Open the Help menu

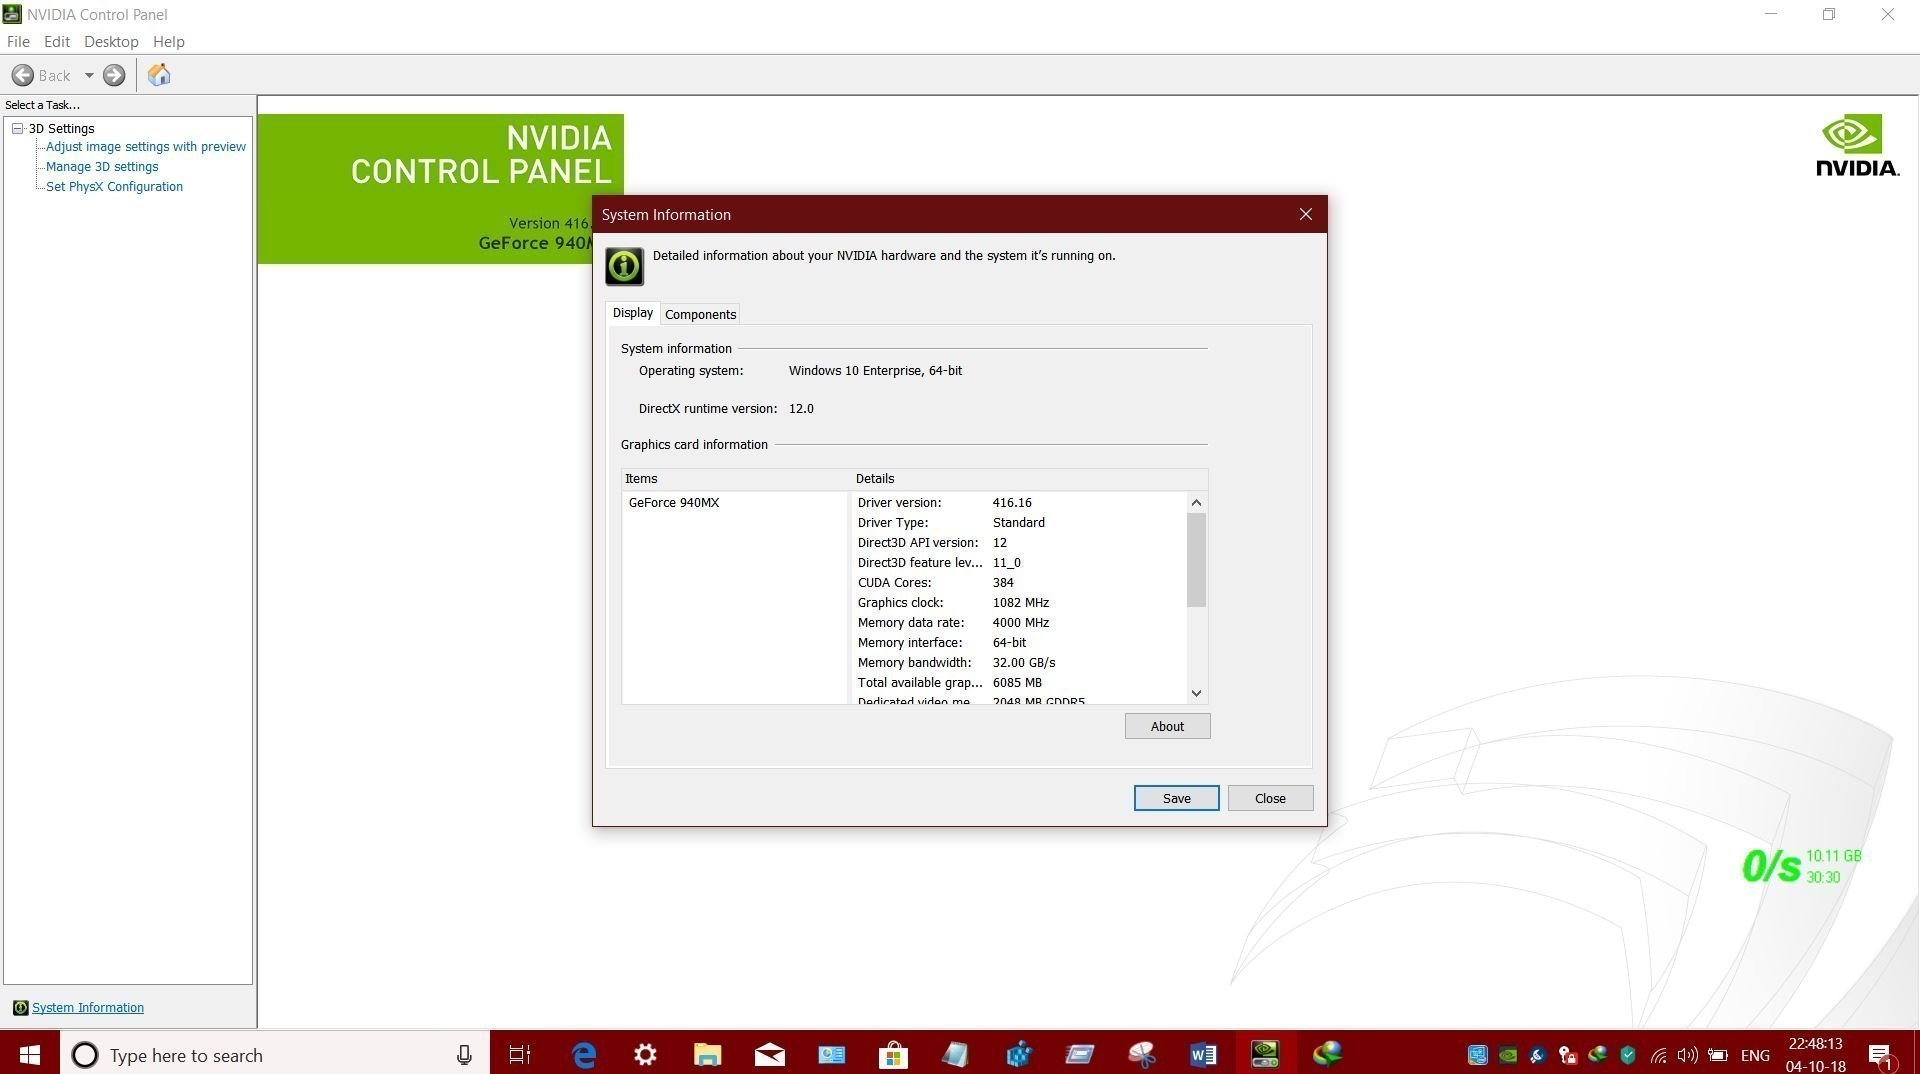pyautogui.click(x=168, y=42)
